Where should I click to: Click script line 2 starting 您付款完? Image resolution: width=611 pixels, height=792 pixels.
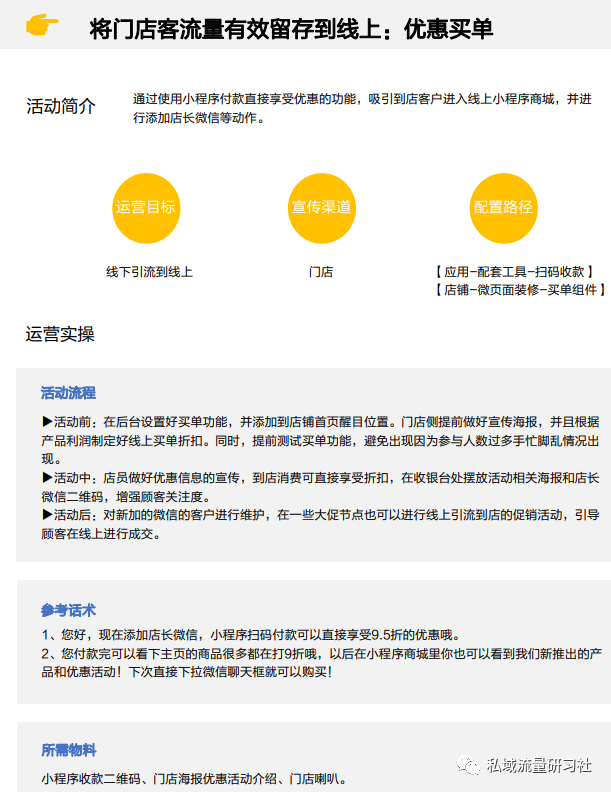pos(322,663)
